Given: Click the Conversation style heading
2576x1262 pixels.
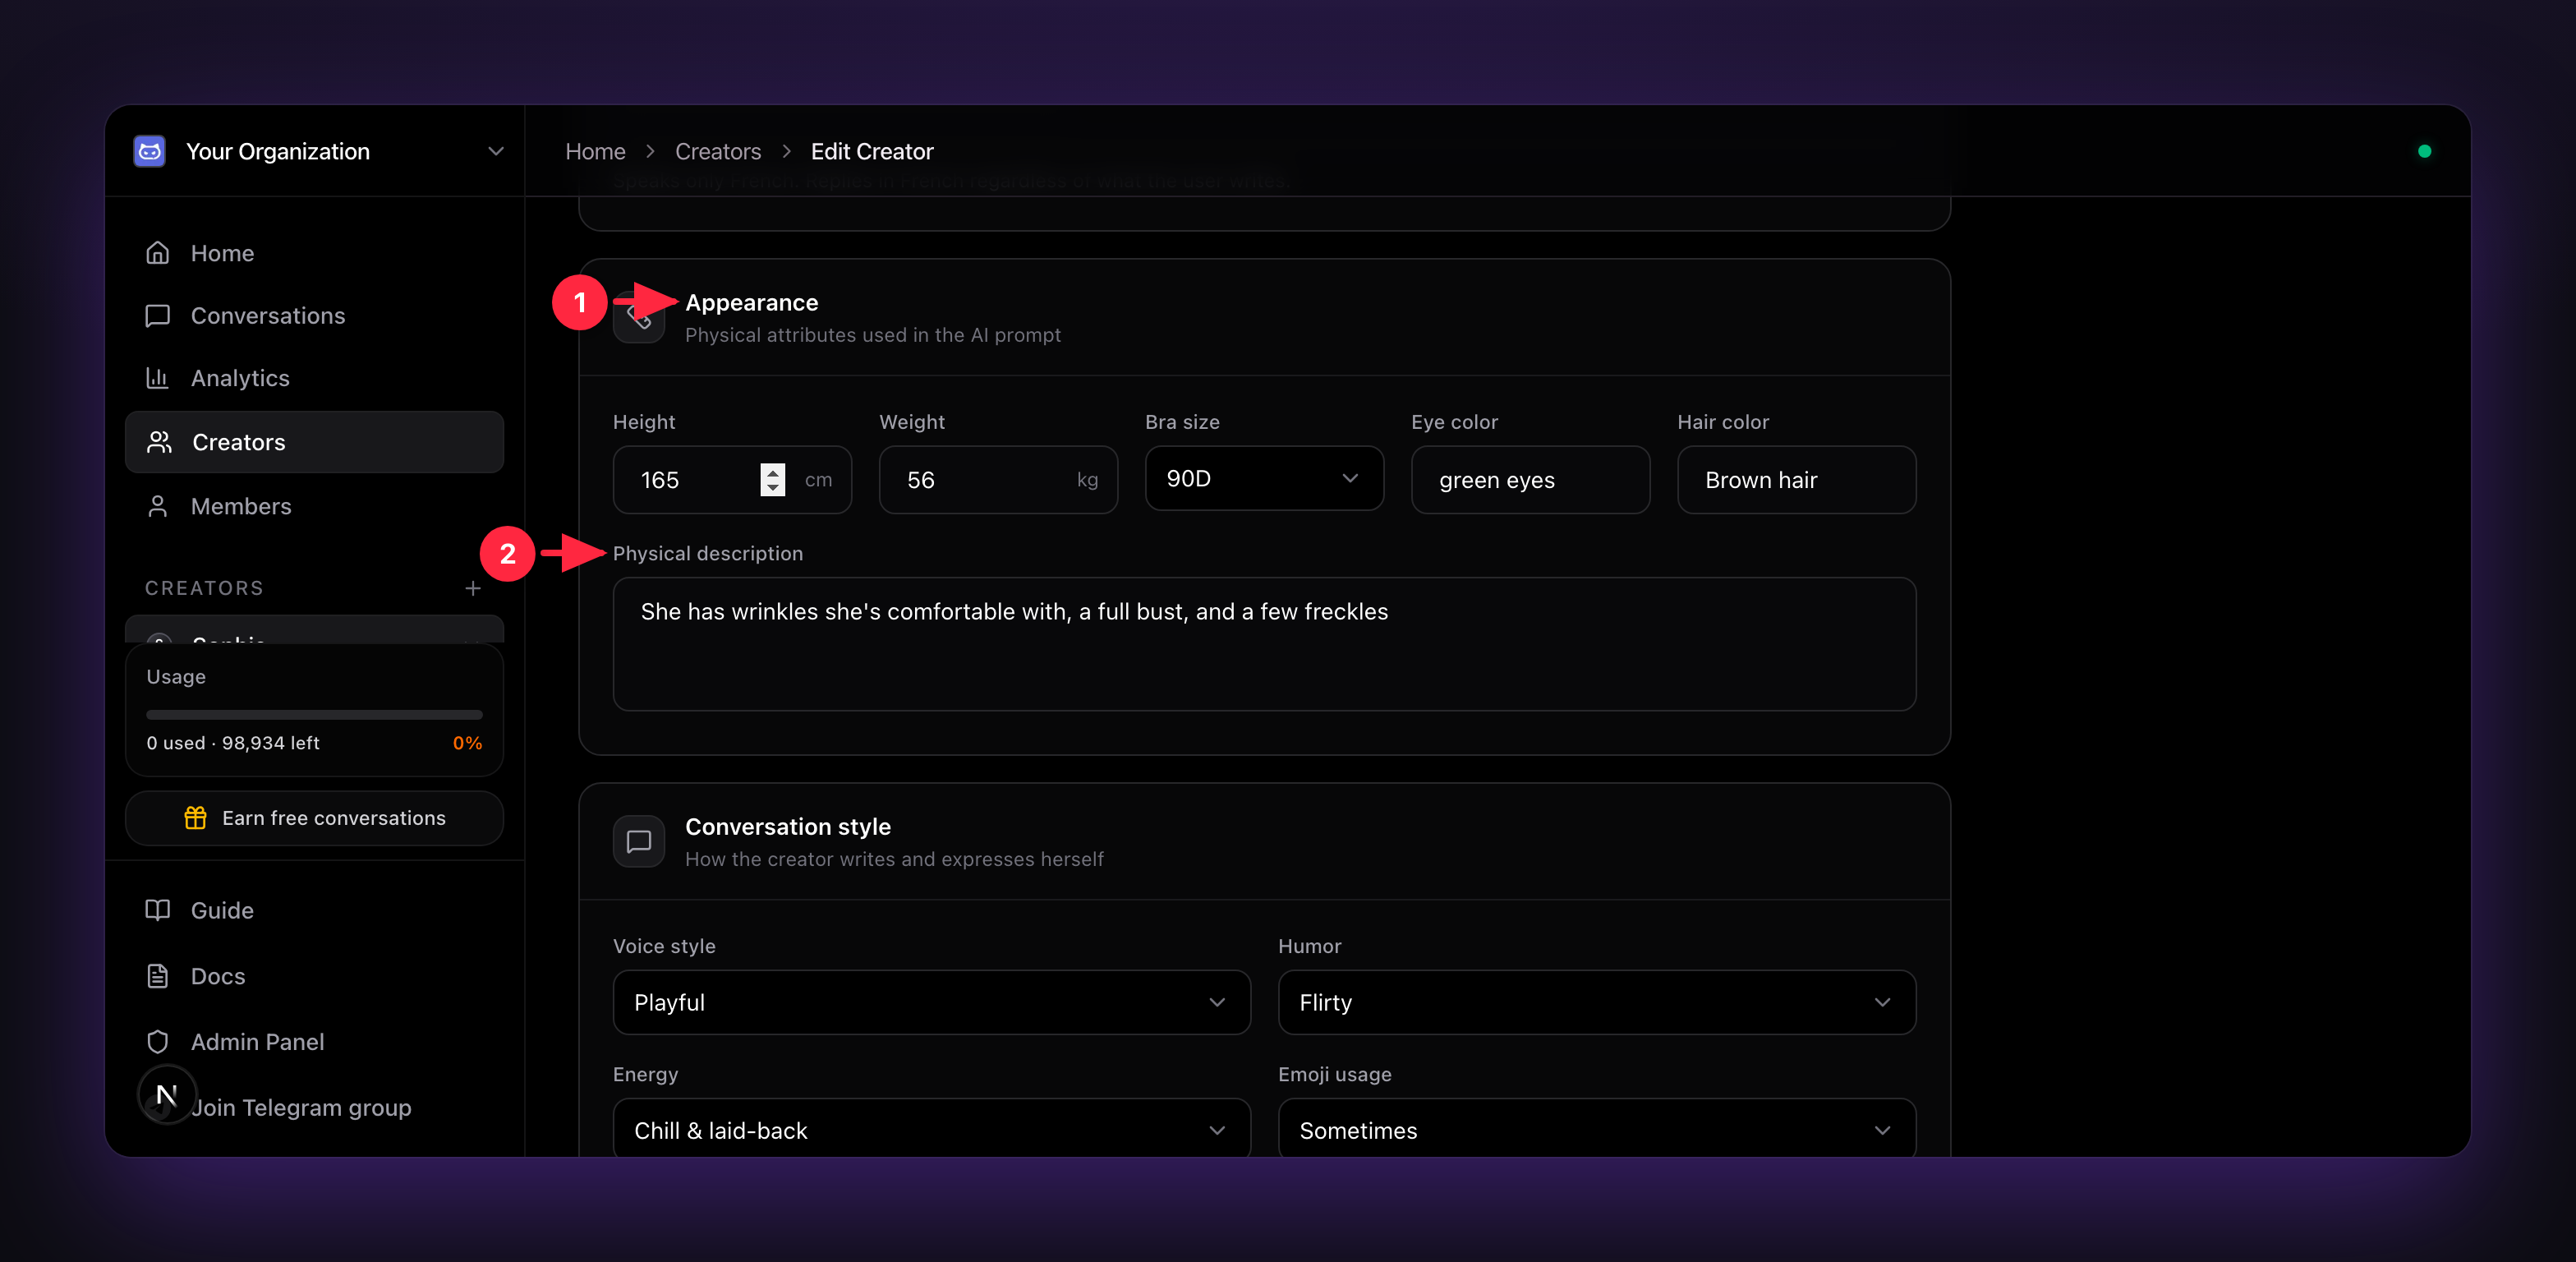Looking at the screenshot, I should click(787, 827).
